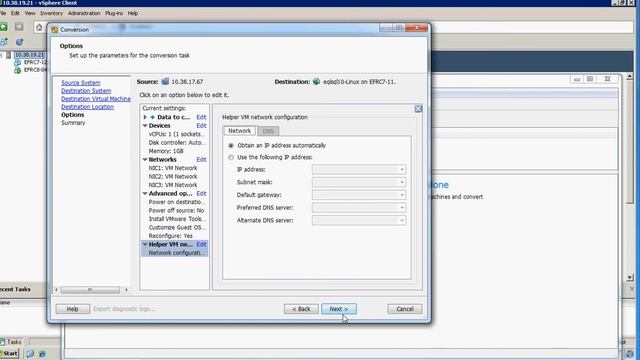Click the source machine icon next to 10.38.17.67

[165, 82]
